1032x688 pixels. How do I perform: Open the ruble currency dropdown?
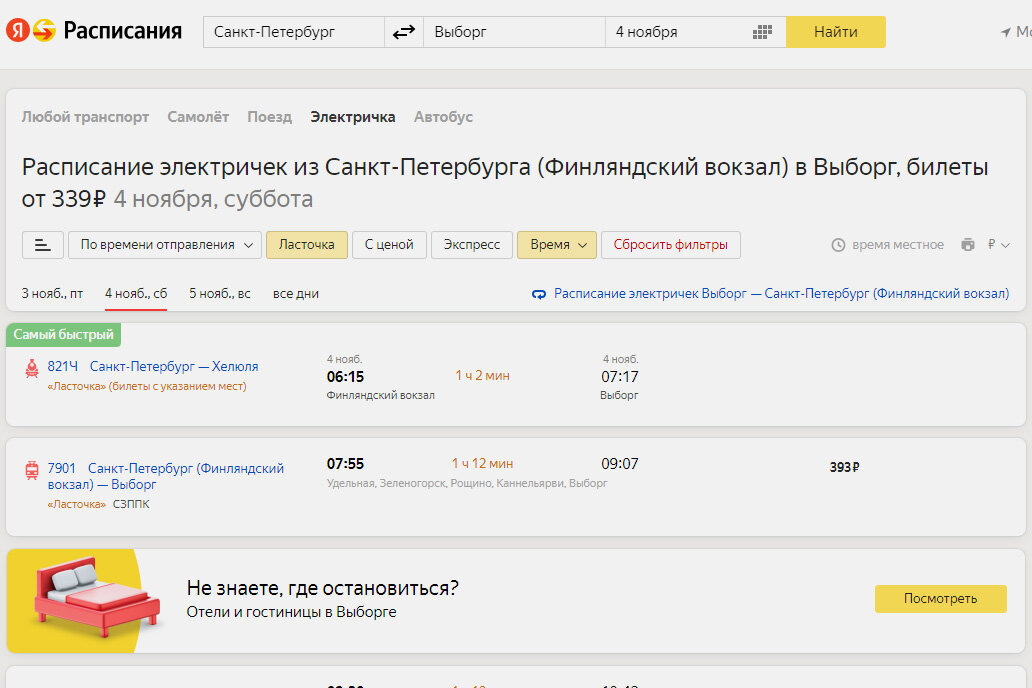[998, 245]
